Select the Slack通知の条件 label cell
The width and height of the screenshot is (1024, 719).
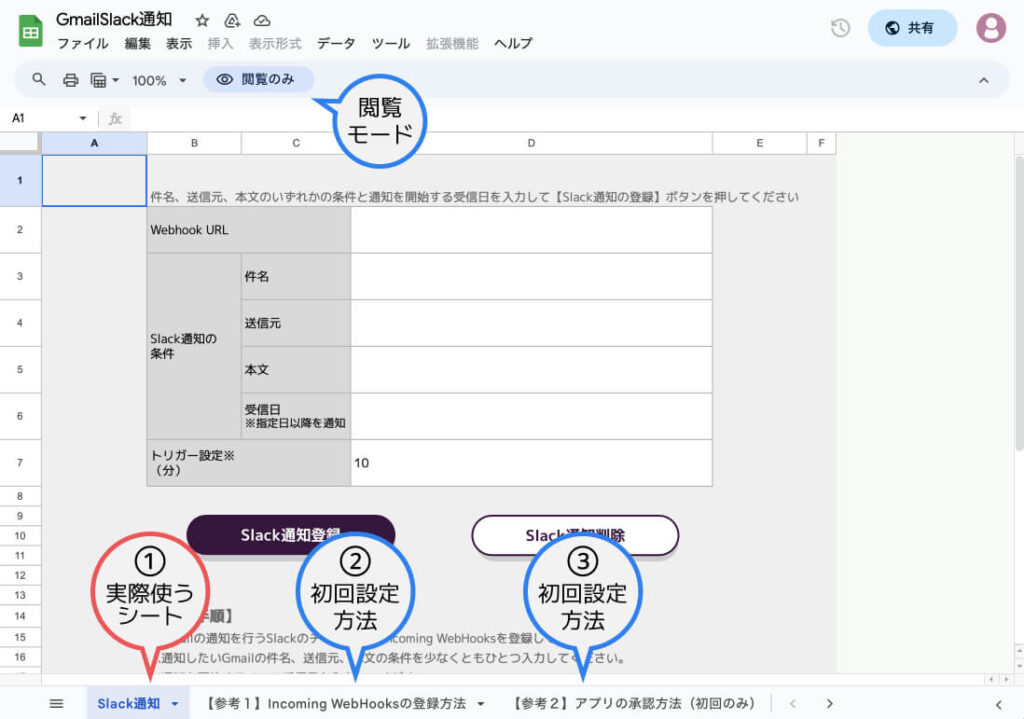(x=194, y=346)
